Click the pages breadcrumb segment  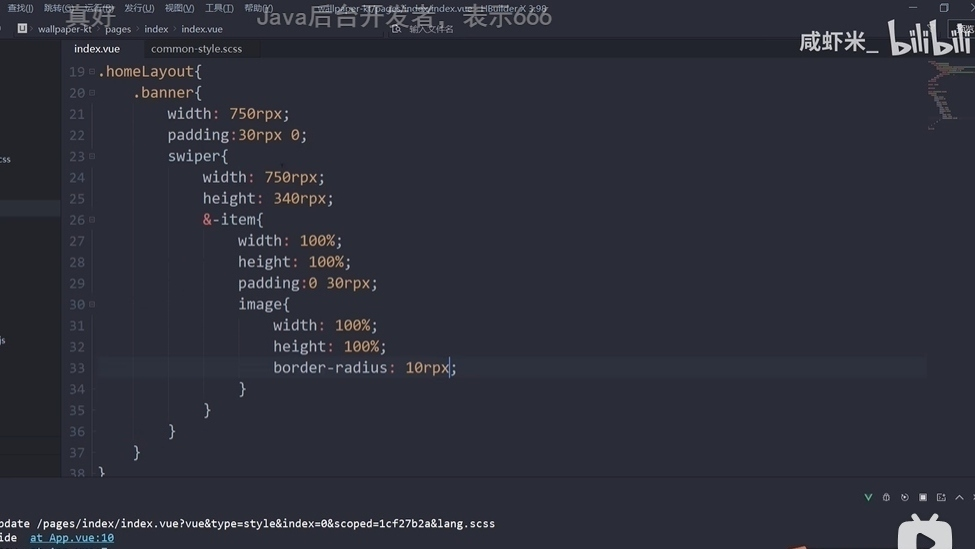tap(118, 29)
